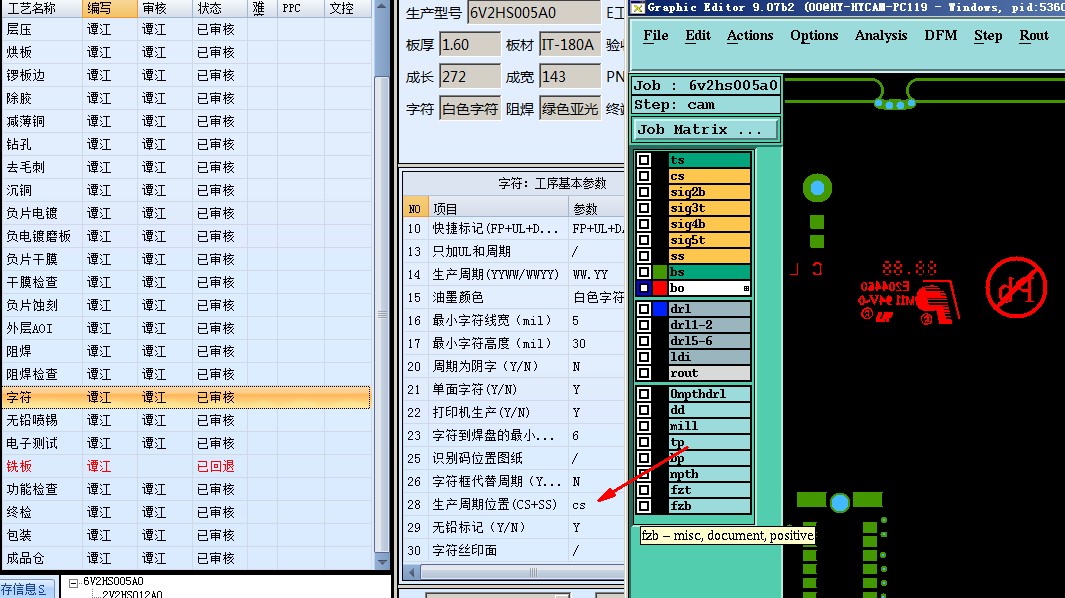This screenshot has height=598, width=1065.
Task: Select the bo layer name
Action: point(709,288)
